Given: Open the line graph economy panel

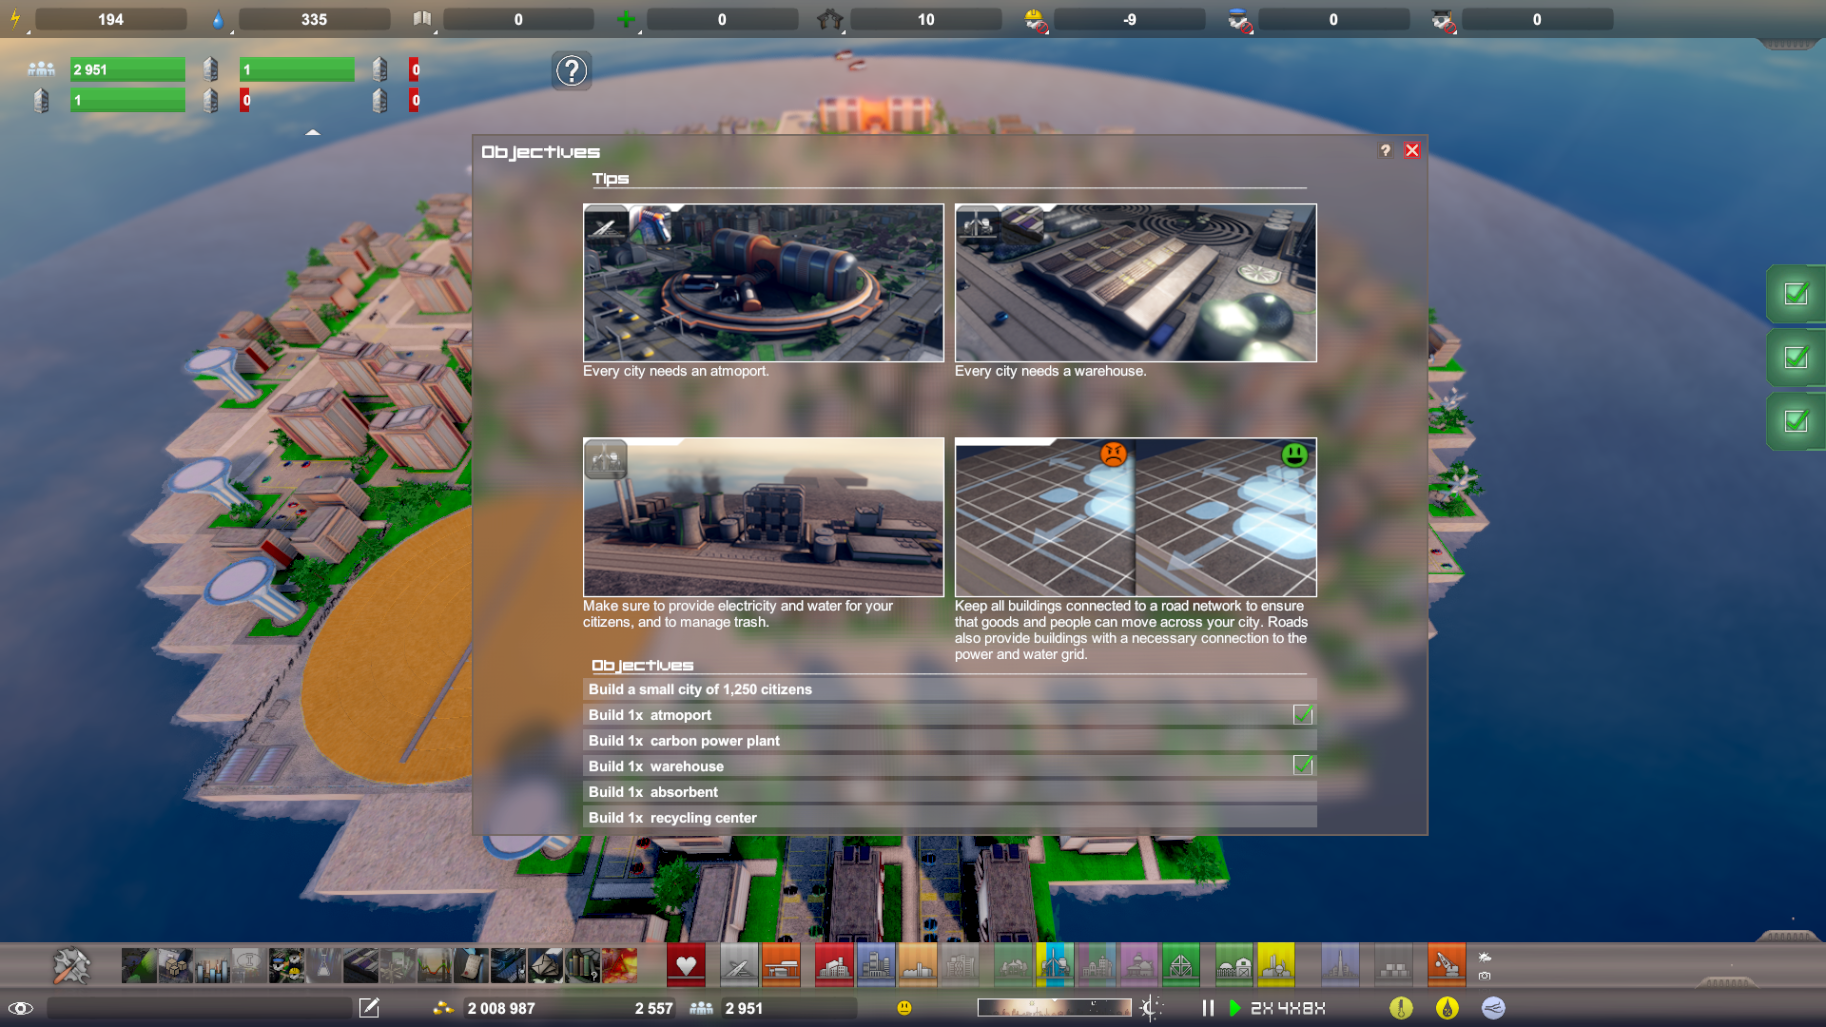Looking at the screenshot, I should [434, 966].
